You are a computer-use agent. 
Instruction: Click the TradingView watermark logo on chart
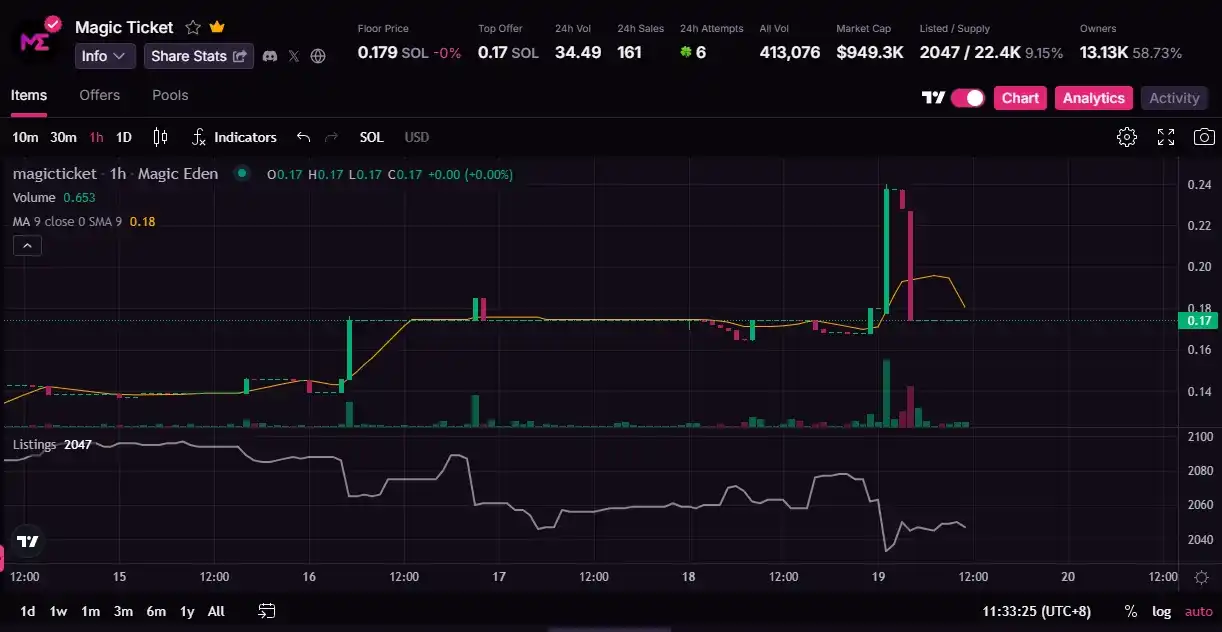(28, 541)
